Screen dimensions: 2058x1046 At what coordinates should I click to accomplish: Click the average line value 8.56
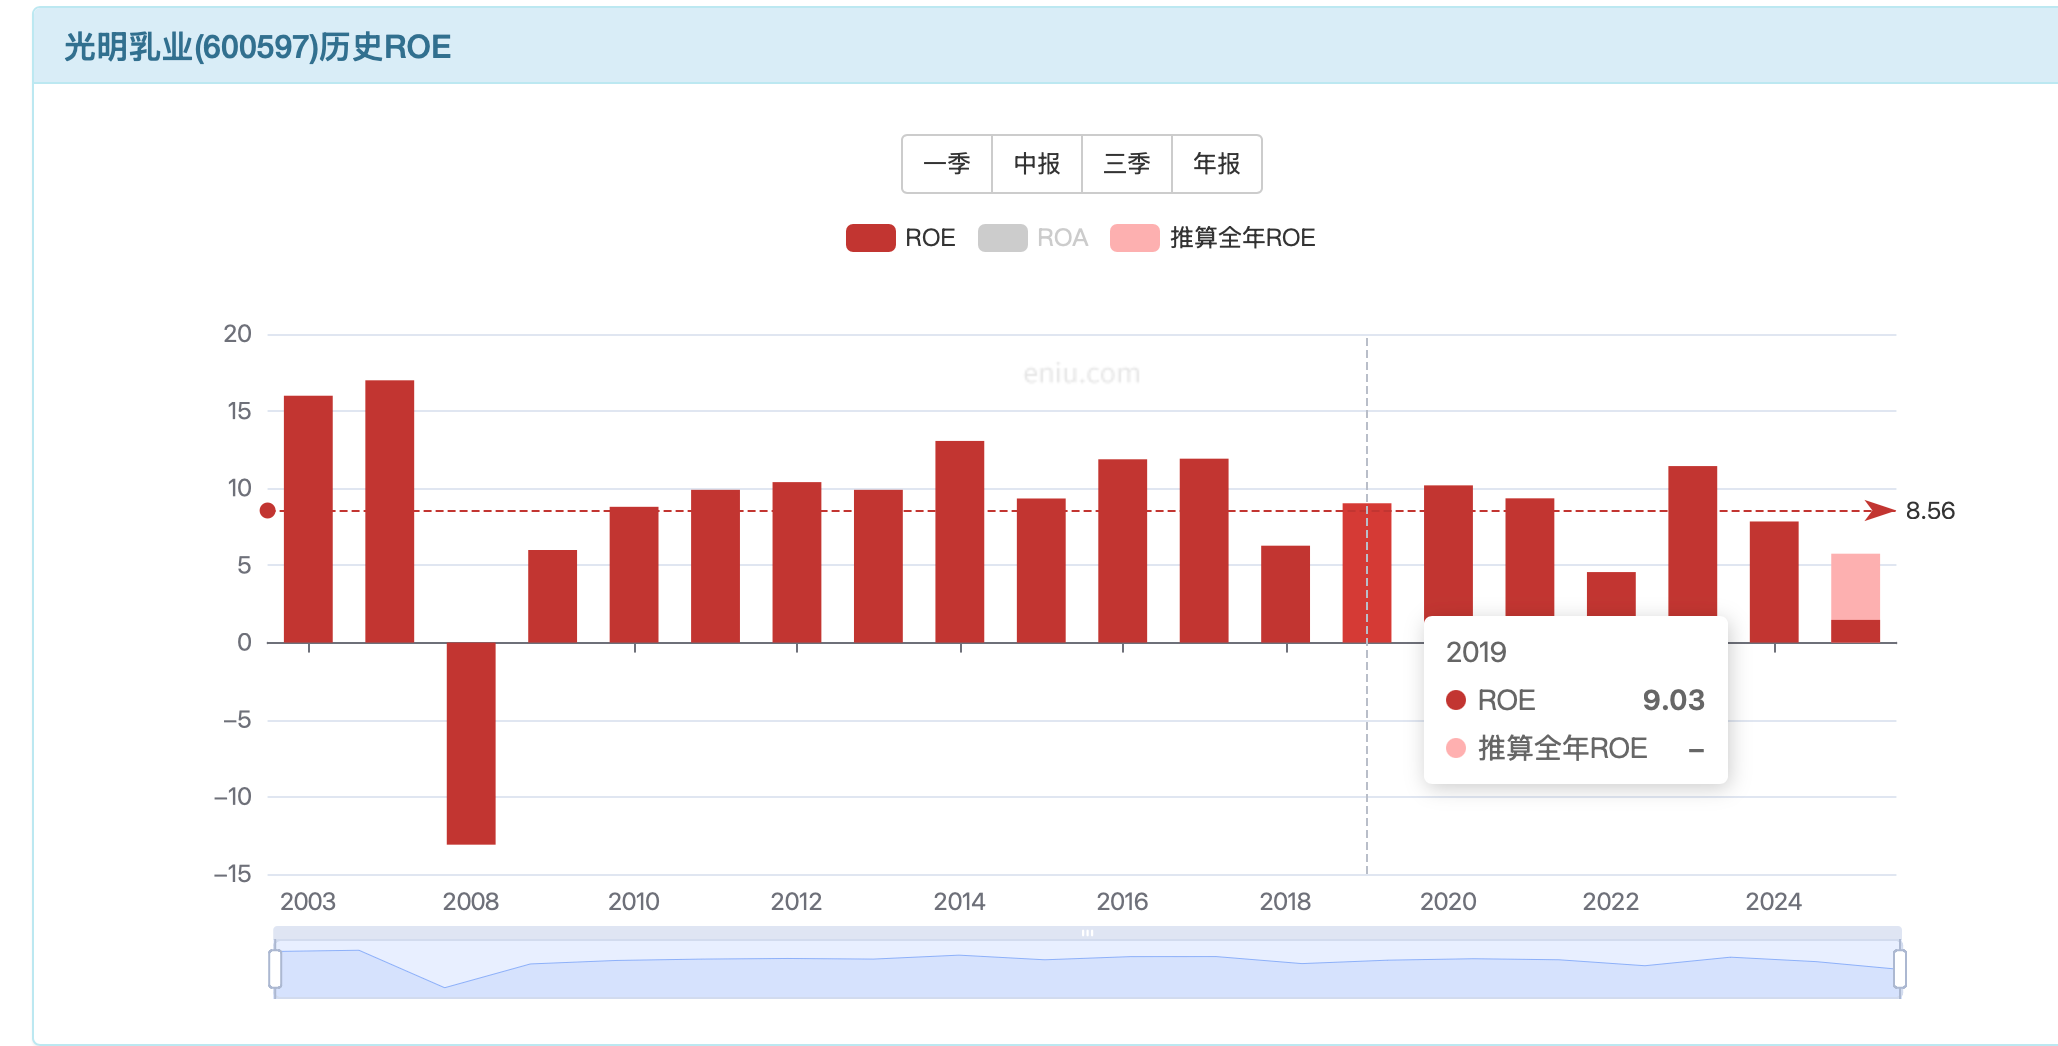[1930, 511]
